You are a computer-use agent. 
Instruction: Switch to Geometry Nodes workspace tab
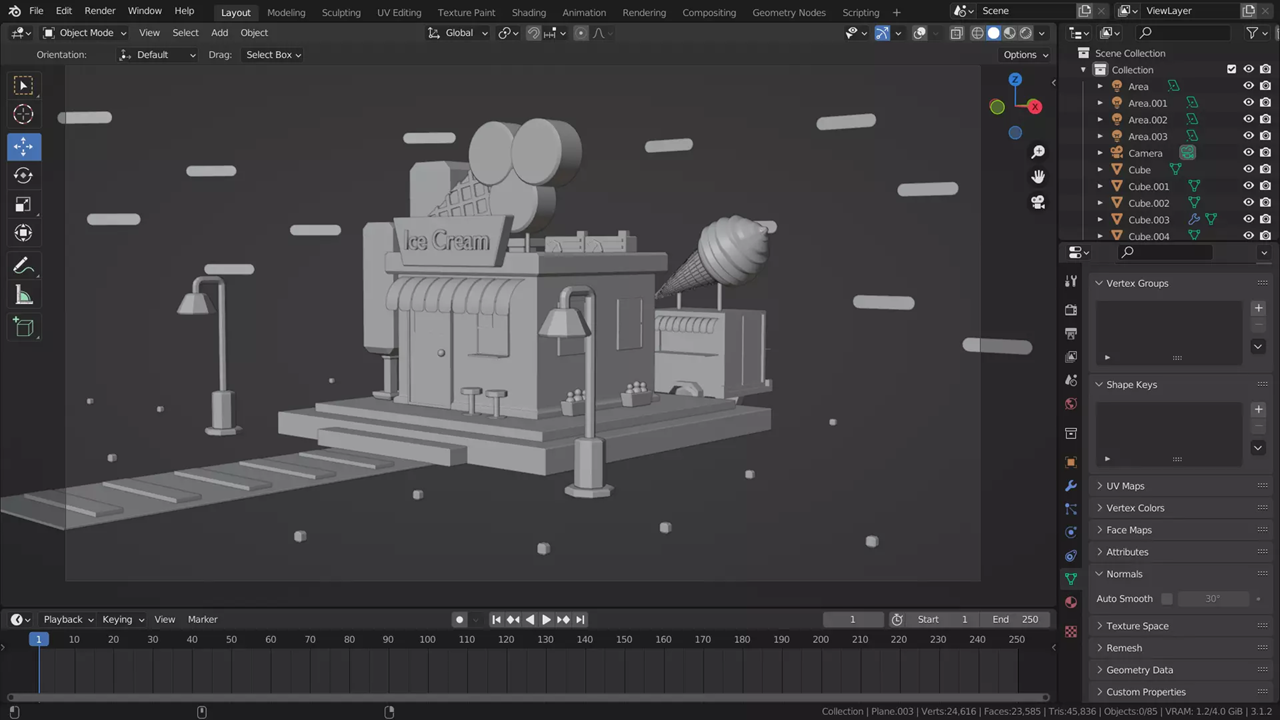pyautogui.click(x=789, y=12)
